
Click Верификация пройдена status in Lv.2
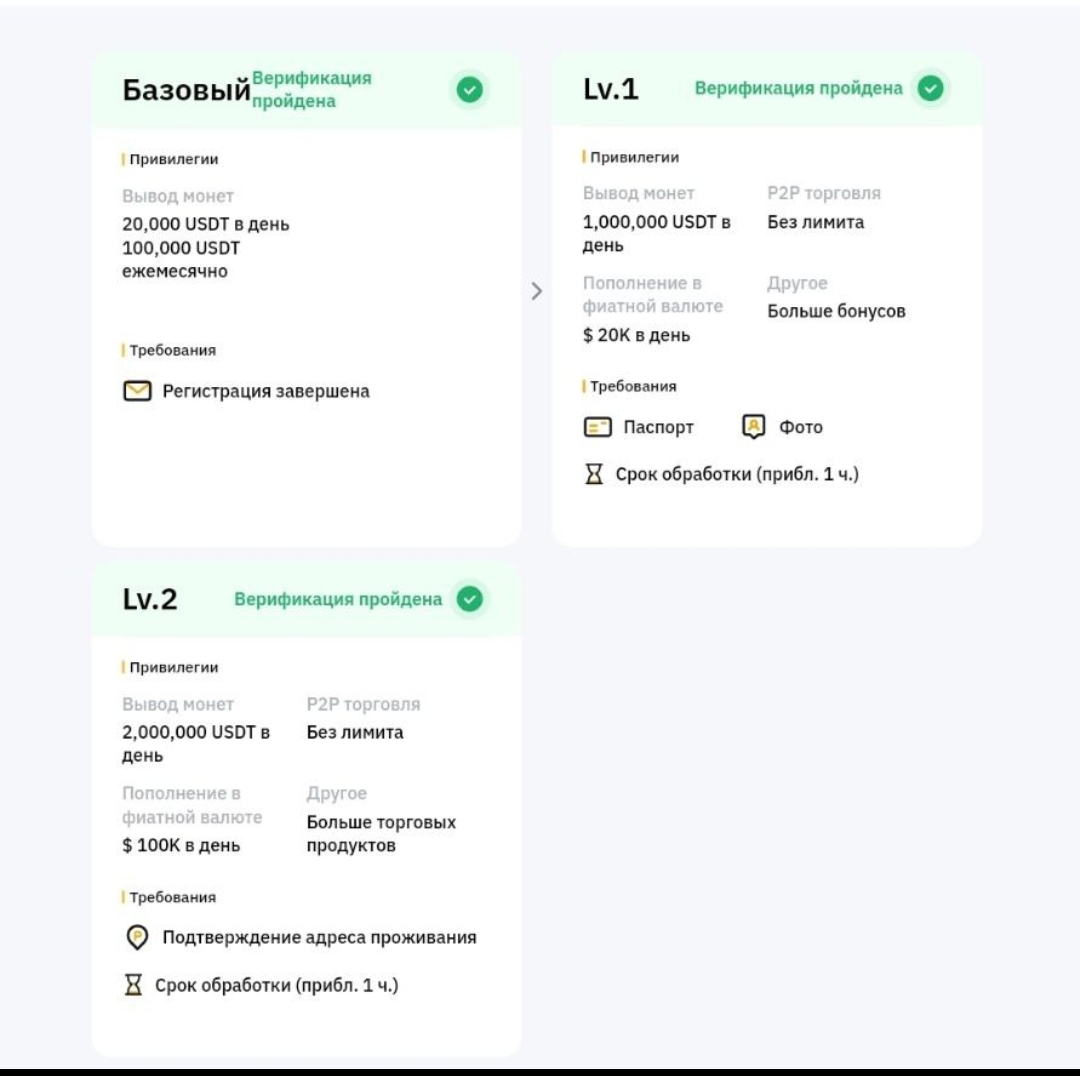pyautogui.click(x=338, y=599)
